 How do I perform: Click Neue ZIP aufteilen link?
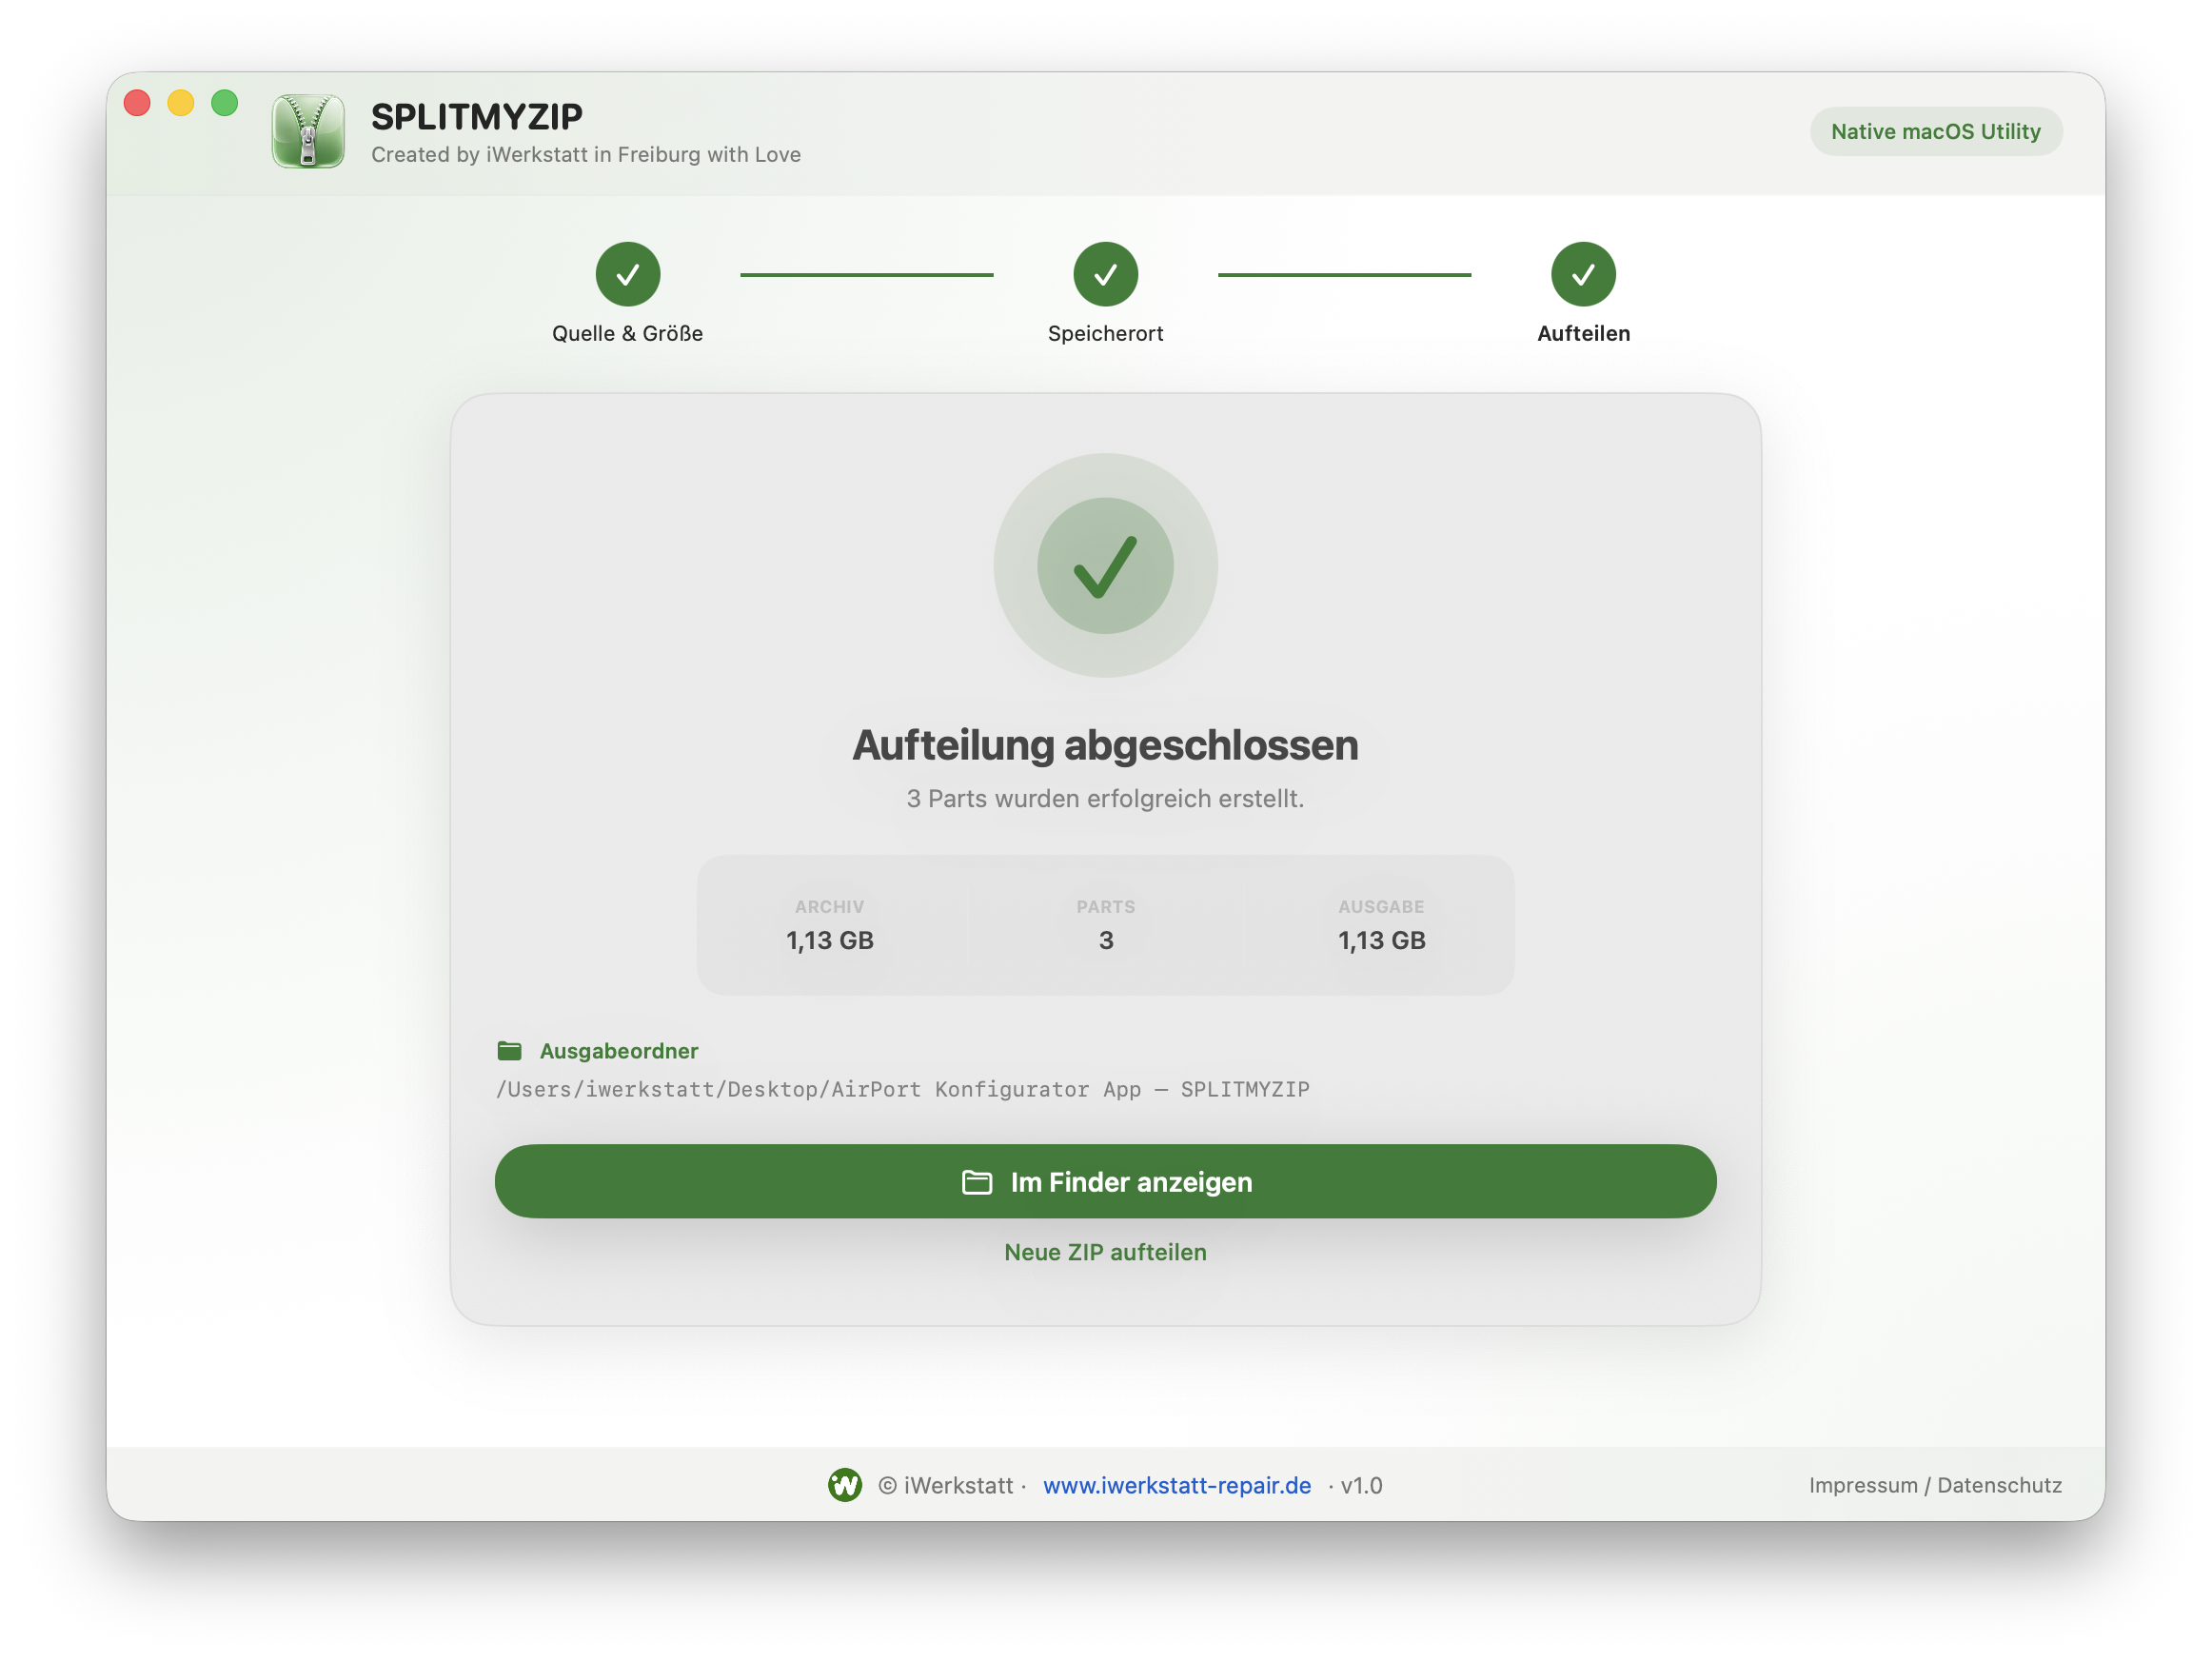tap(1105, 1252)
